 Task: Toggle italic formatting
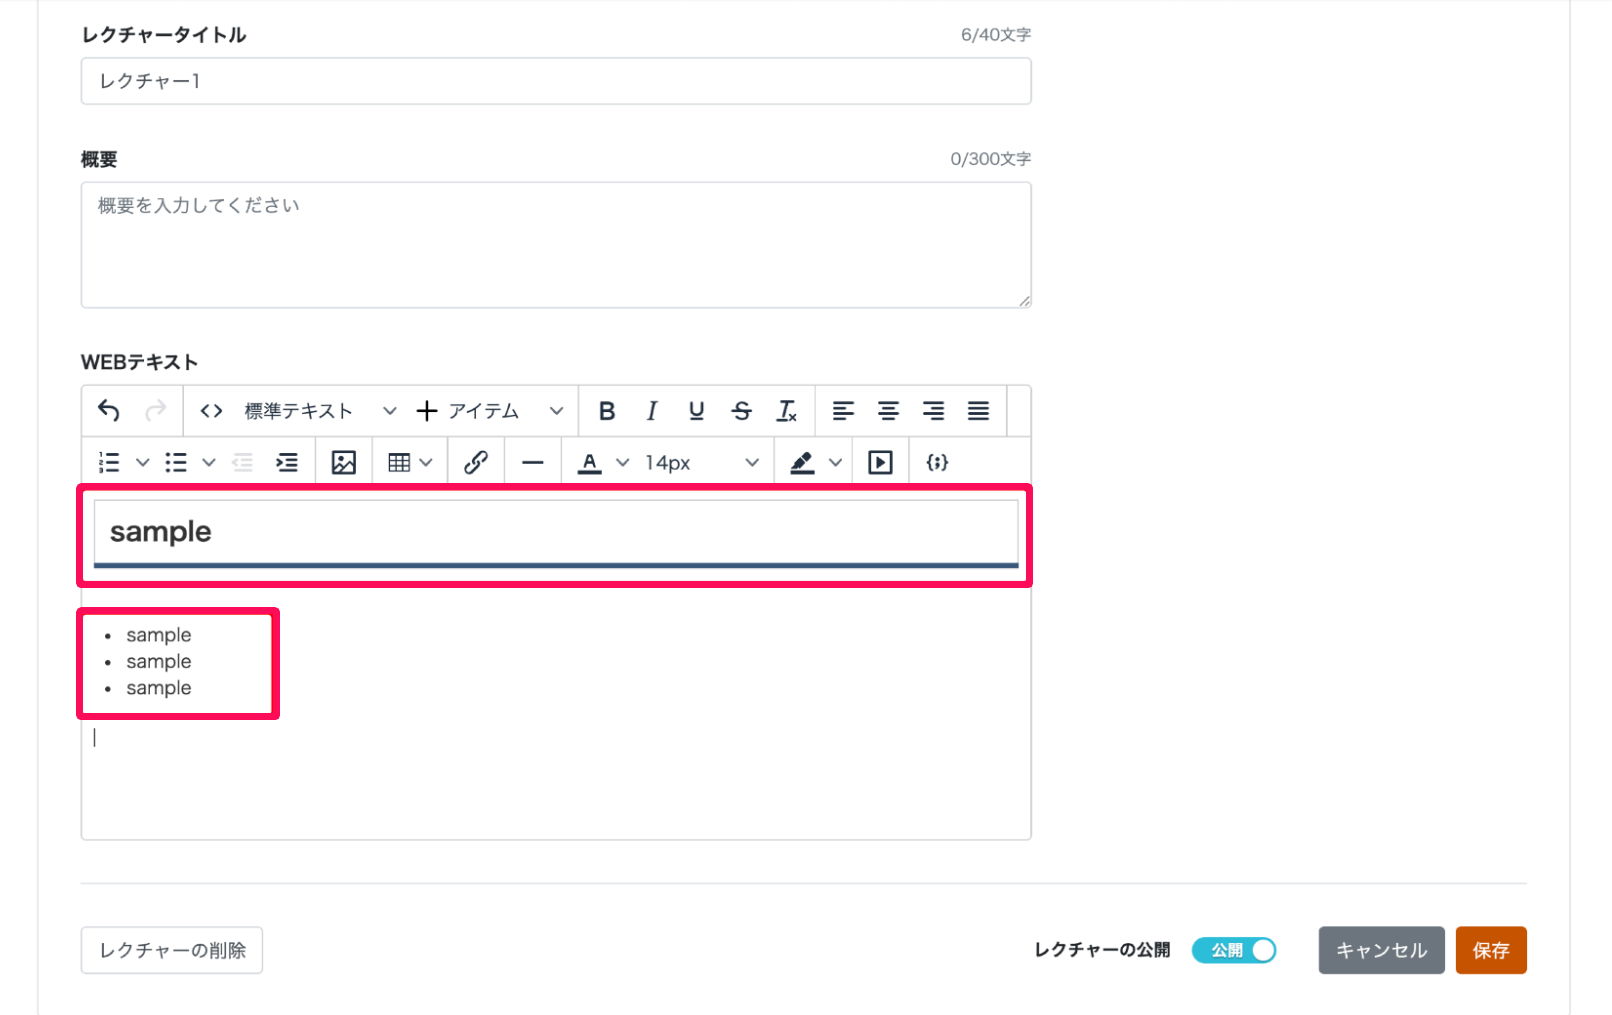(x=652, y=411)
